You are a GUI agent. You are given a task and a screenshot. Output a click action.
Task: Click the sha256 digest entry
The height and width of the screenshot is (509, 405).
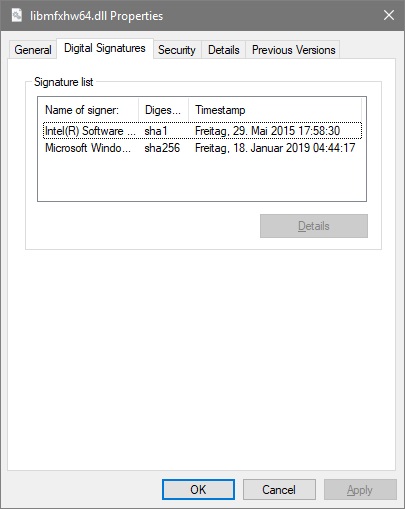pyautogui.click(x=162, y=148)
